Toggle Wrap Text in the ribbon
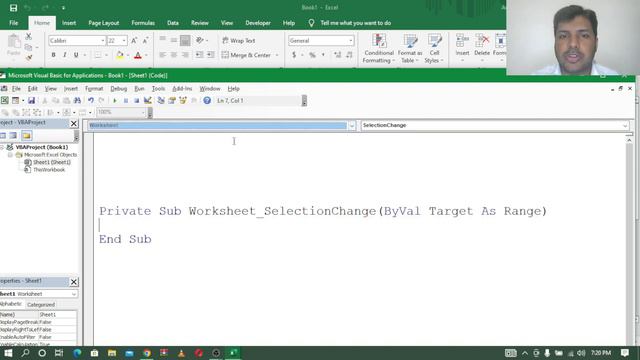 point(239,40)
